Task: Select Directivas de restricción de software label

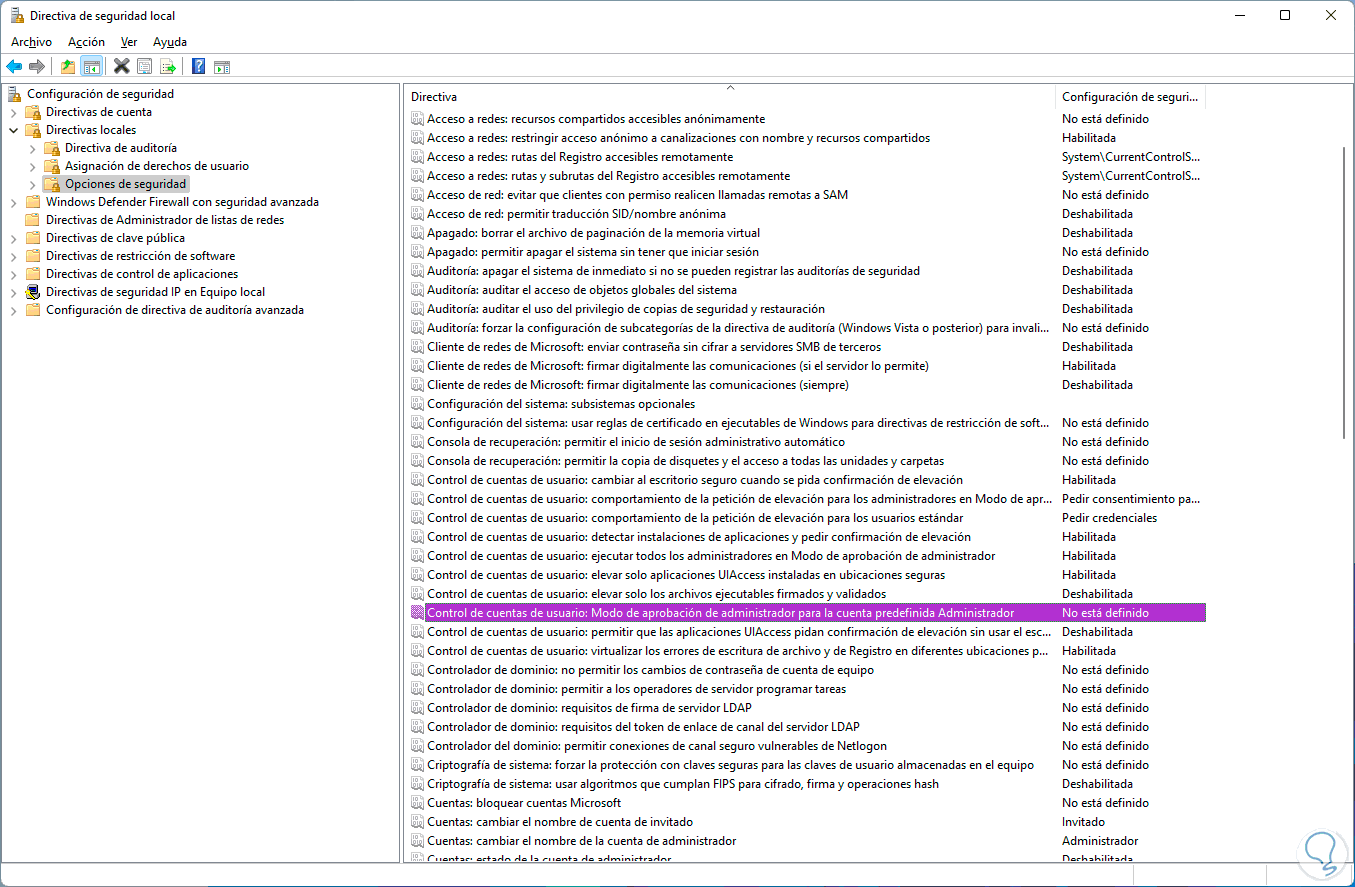Action: [140, 256]
